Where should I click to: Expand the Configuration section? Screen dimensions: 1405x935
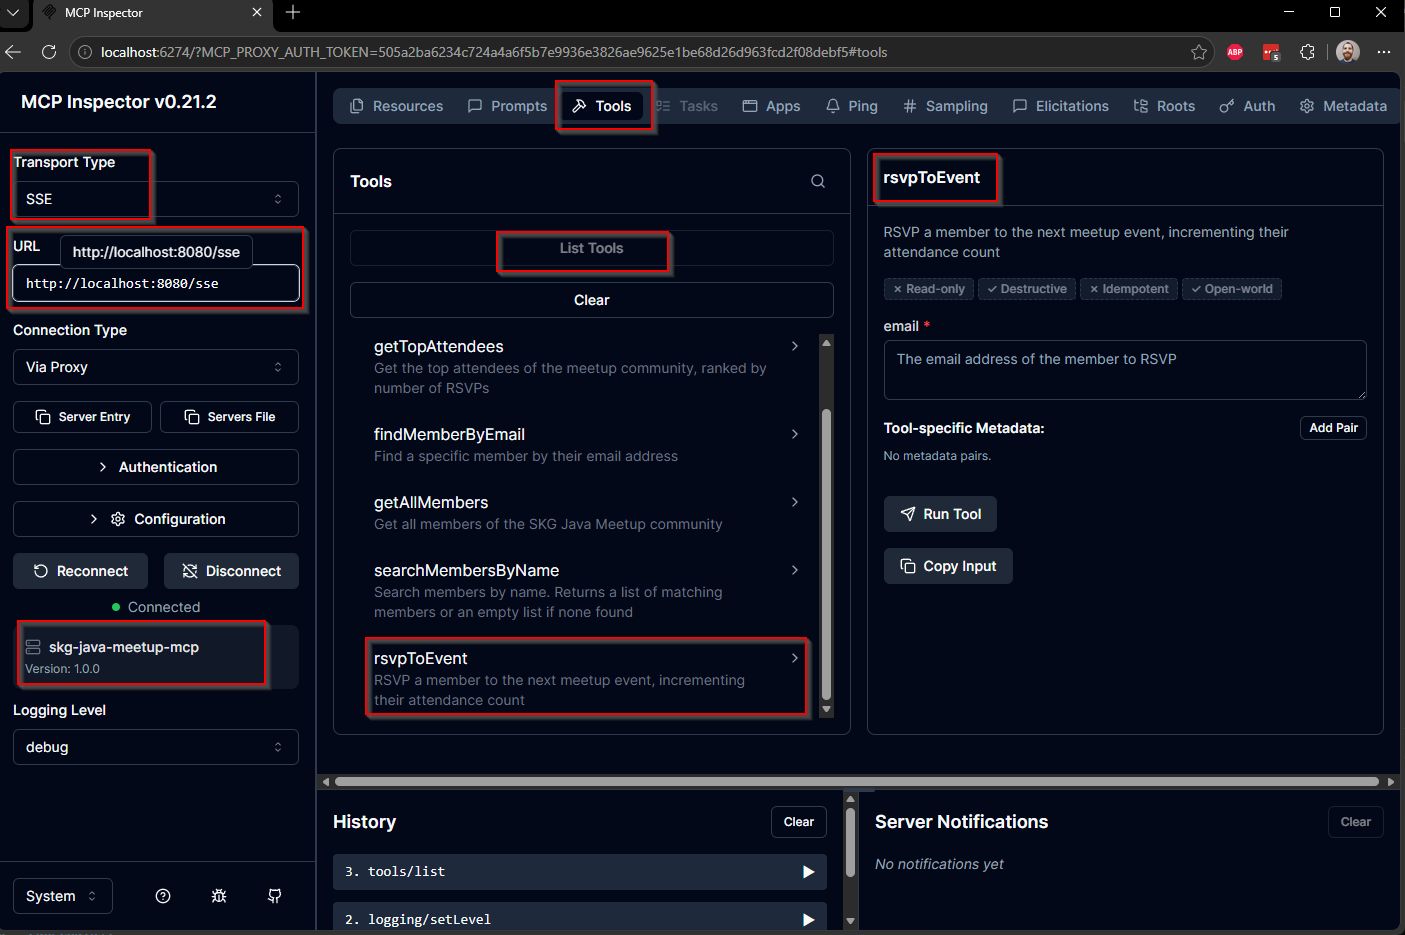[156, 519]
